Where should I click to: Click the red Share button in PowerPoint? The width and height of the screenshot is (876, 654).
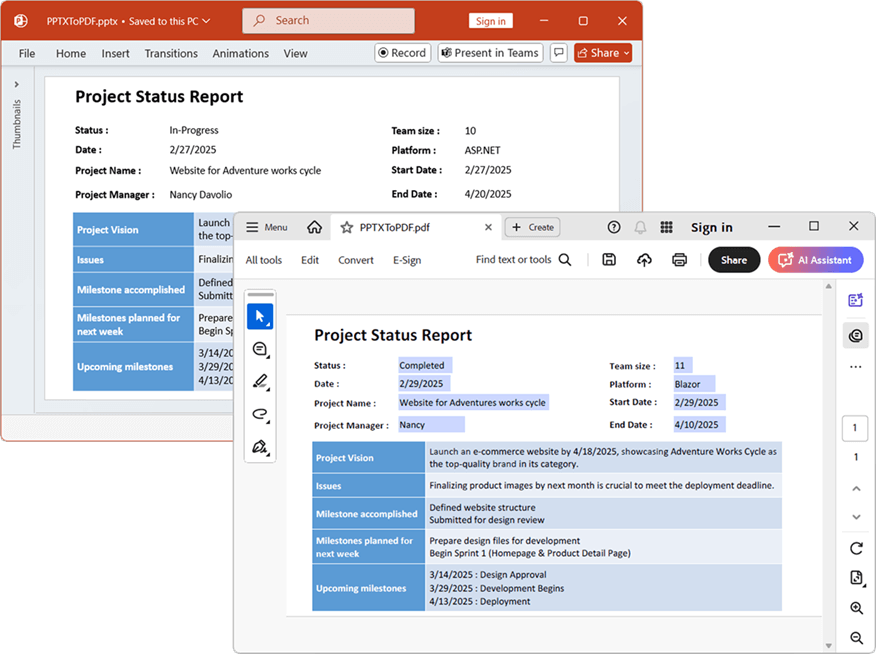tap(603, 53)
